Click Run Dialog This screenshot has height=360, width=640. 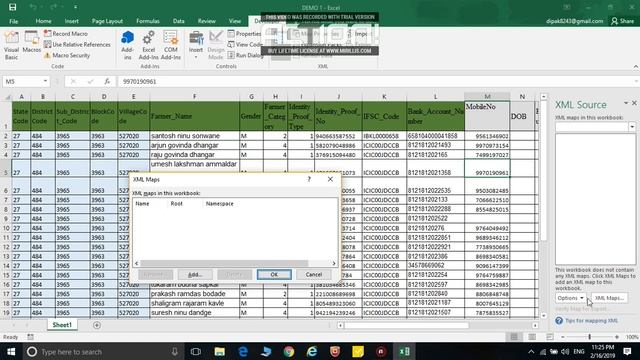(x=245, y=55)
